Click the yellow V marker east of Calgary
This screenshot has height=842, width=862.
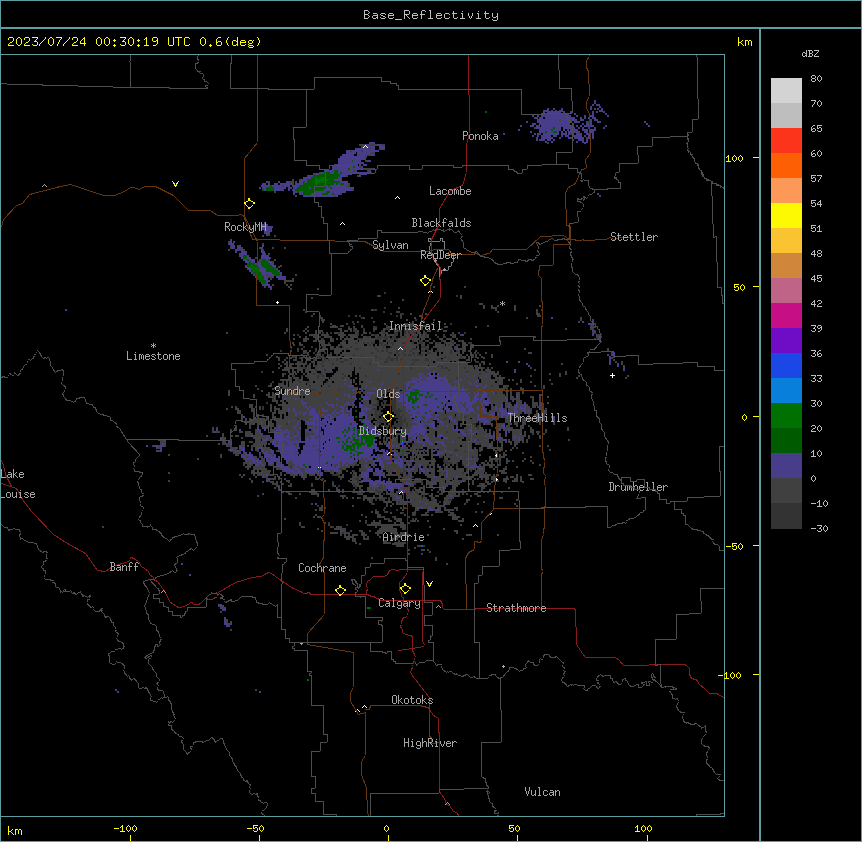[x=429, y=584]
